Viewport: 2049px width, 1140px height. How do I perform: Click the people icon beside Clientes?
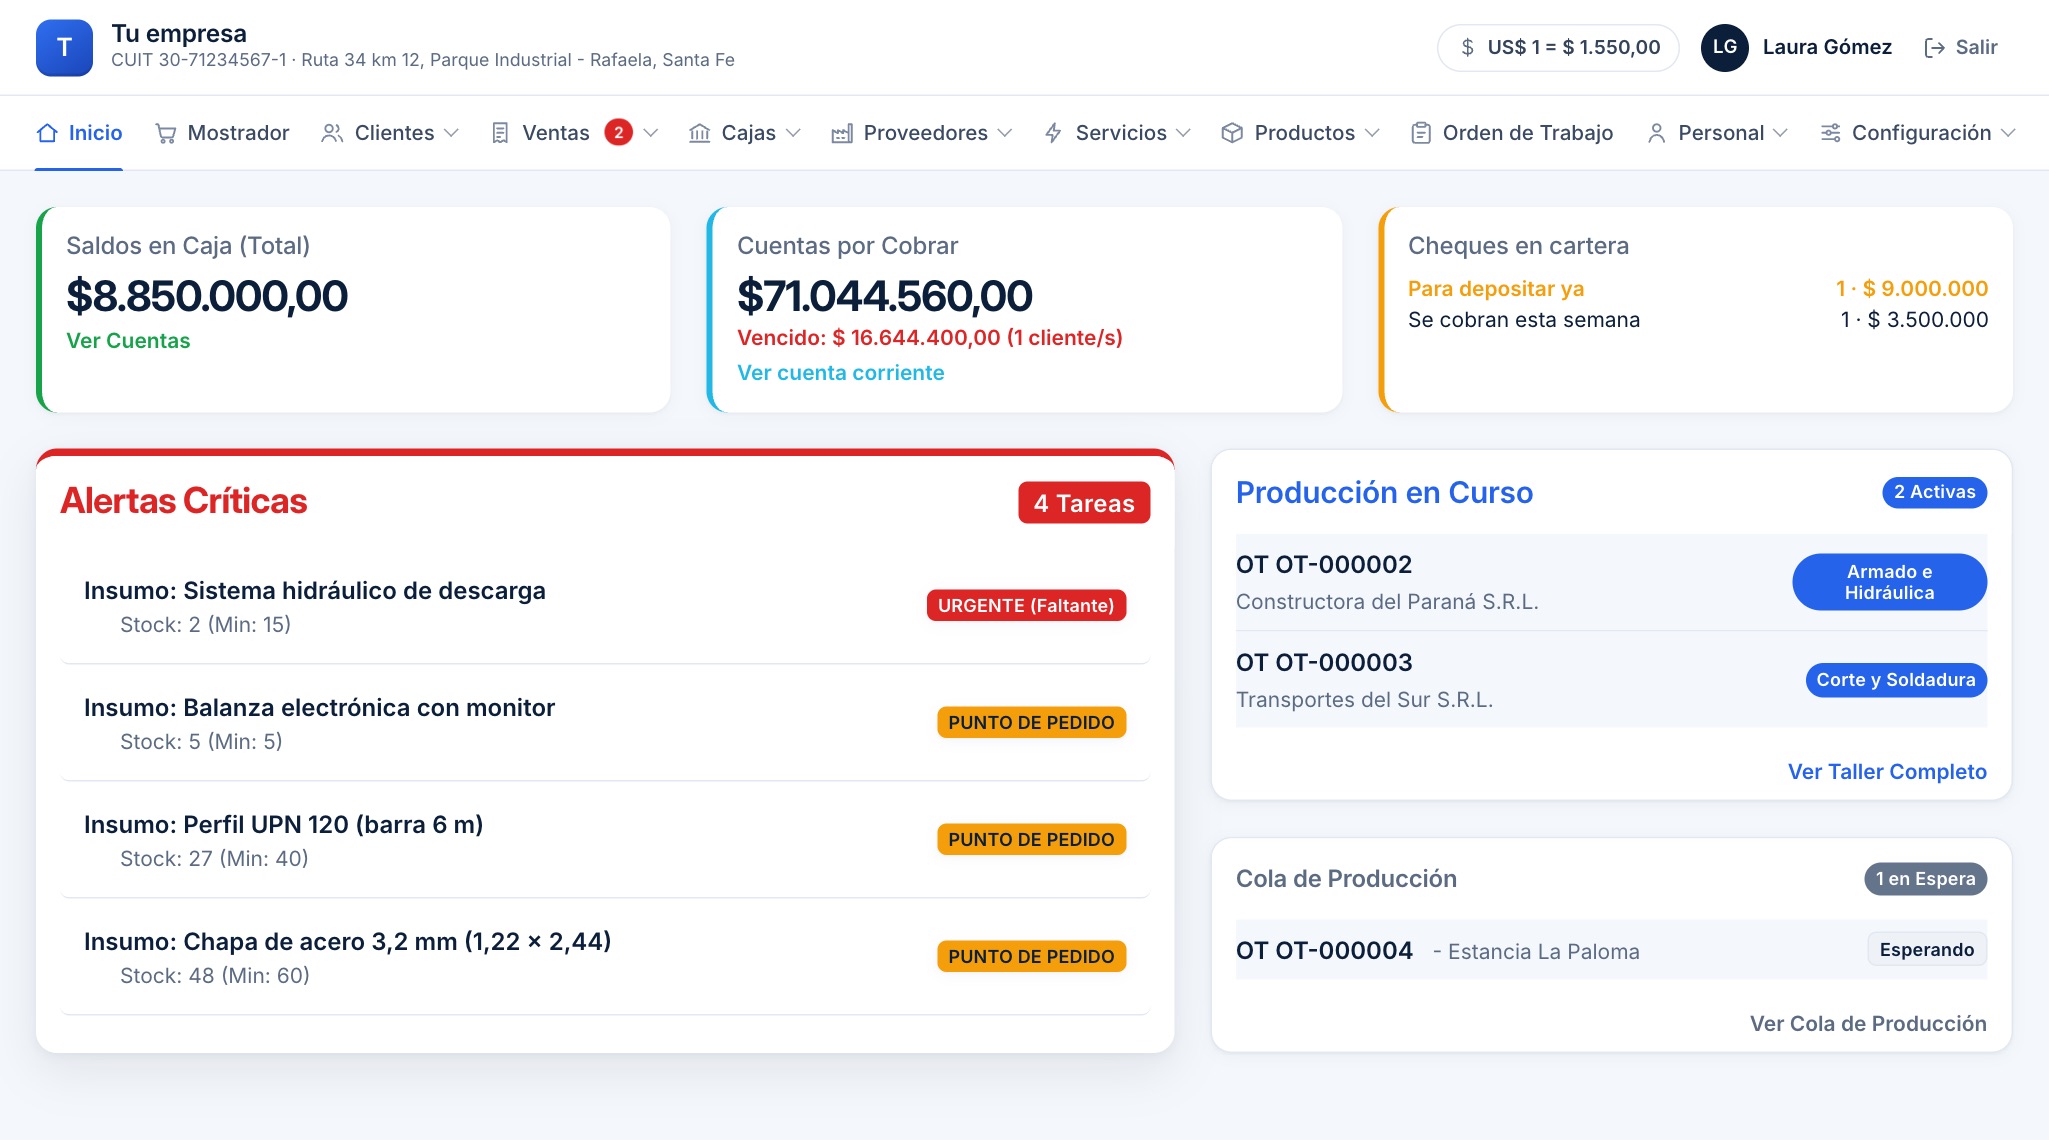click(332, 133)
